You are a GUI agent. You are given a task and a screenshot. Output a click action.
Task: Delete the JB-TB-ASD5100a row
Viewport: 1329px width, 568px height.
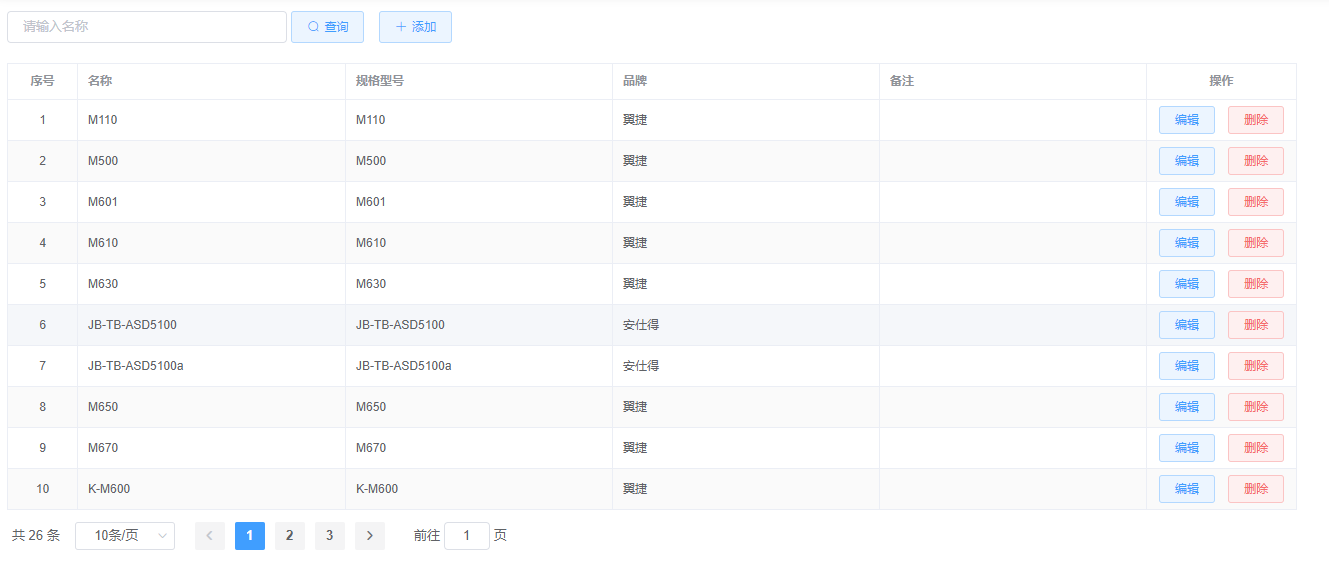[x=1255, y=366]
